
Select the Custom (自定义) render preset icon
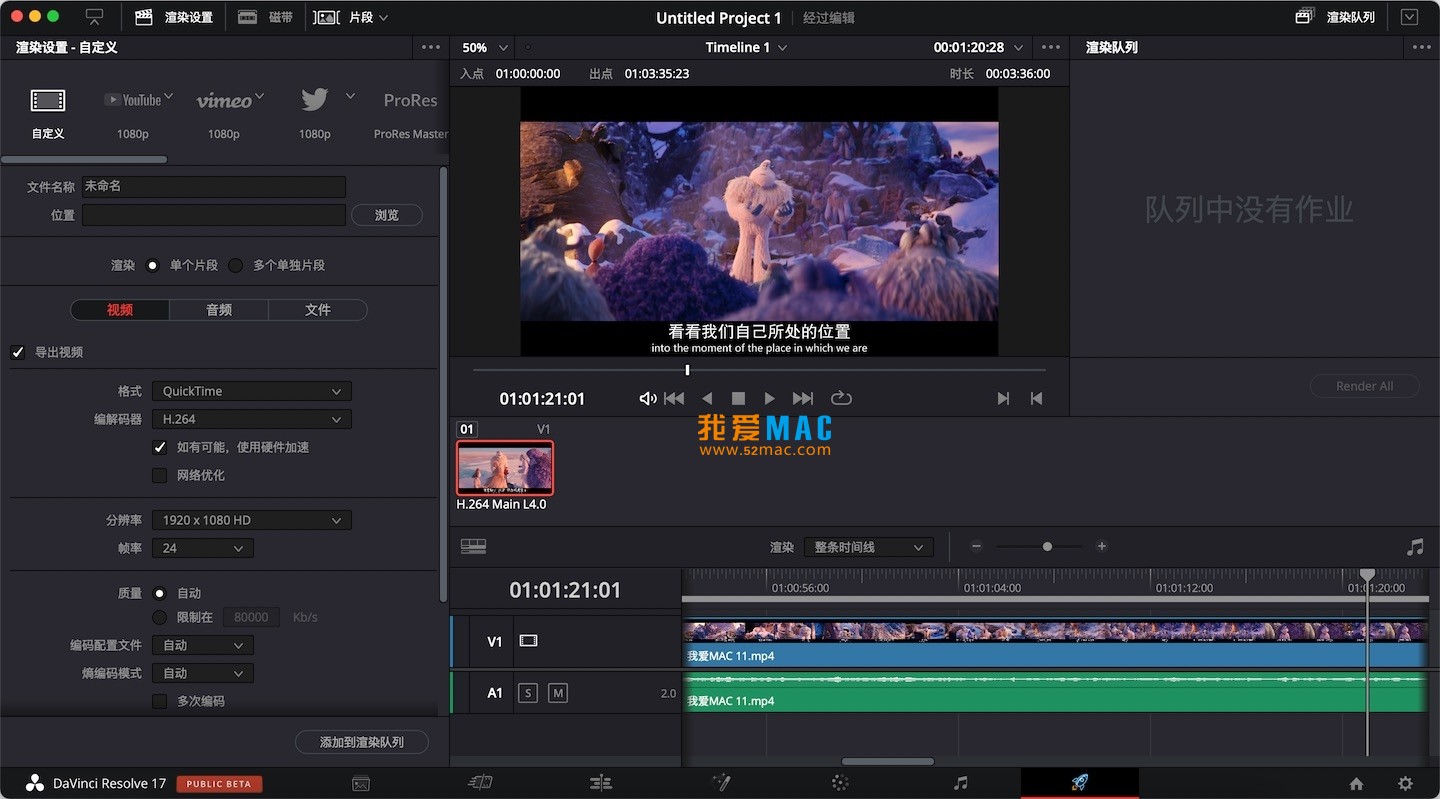click(x=47, y=100)
